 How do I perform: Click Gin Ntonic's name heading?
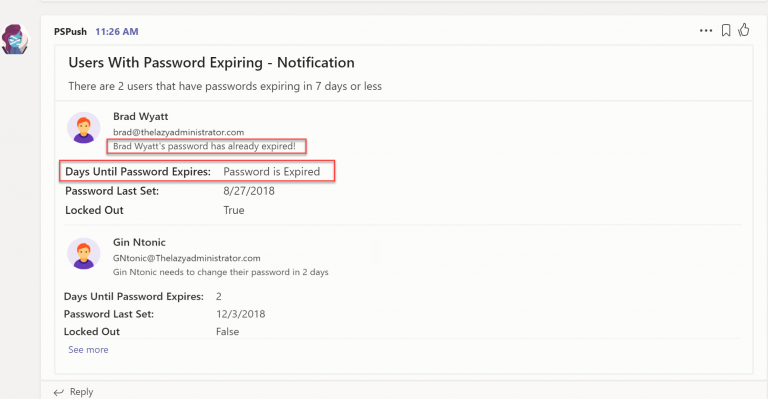click(139, 242)
